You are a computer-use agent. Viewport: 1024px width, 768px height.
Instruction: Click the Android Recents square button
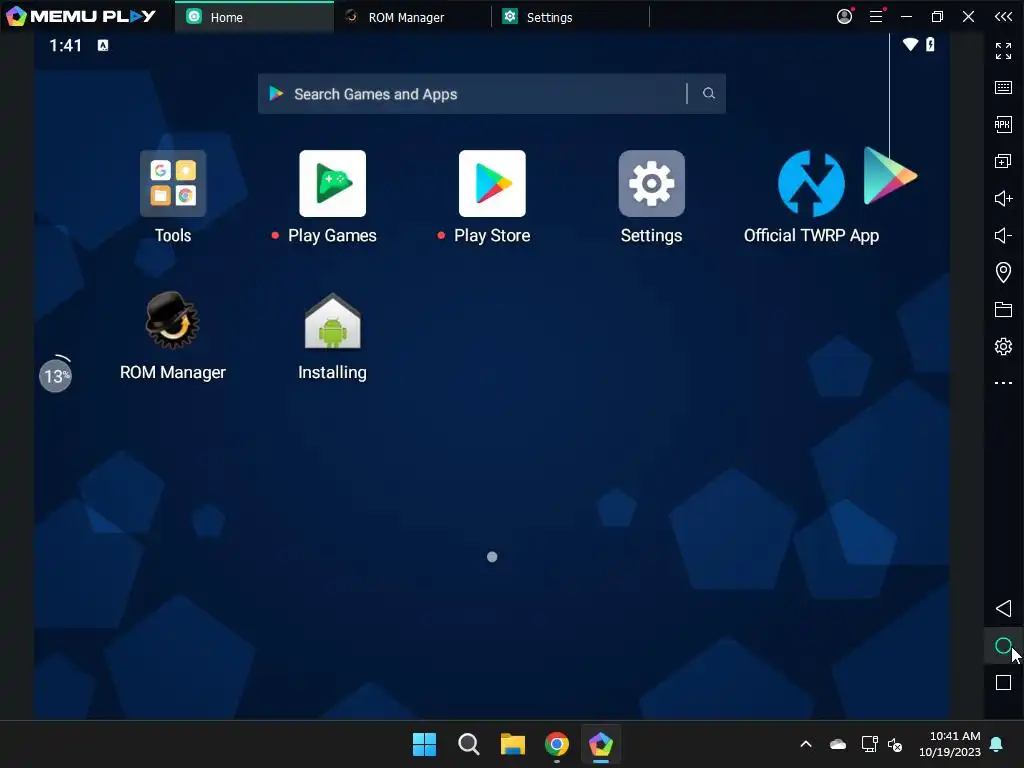click(x=1003, y=682)
